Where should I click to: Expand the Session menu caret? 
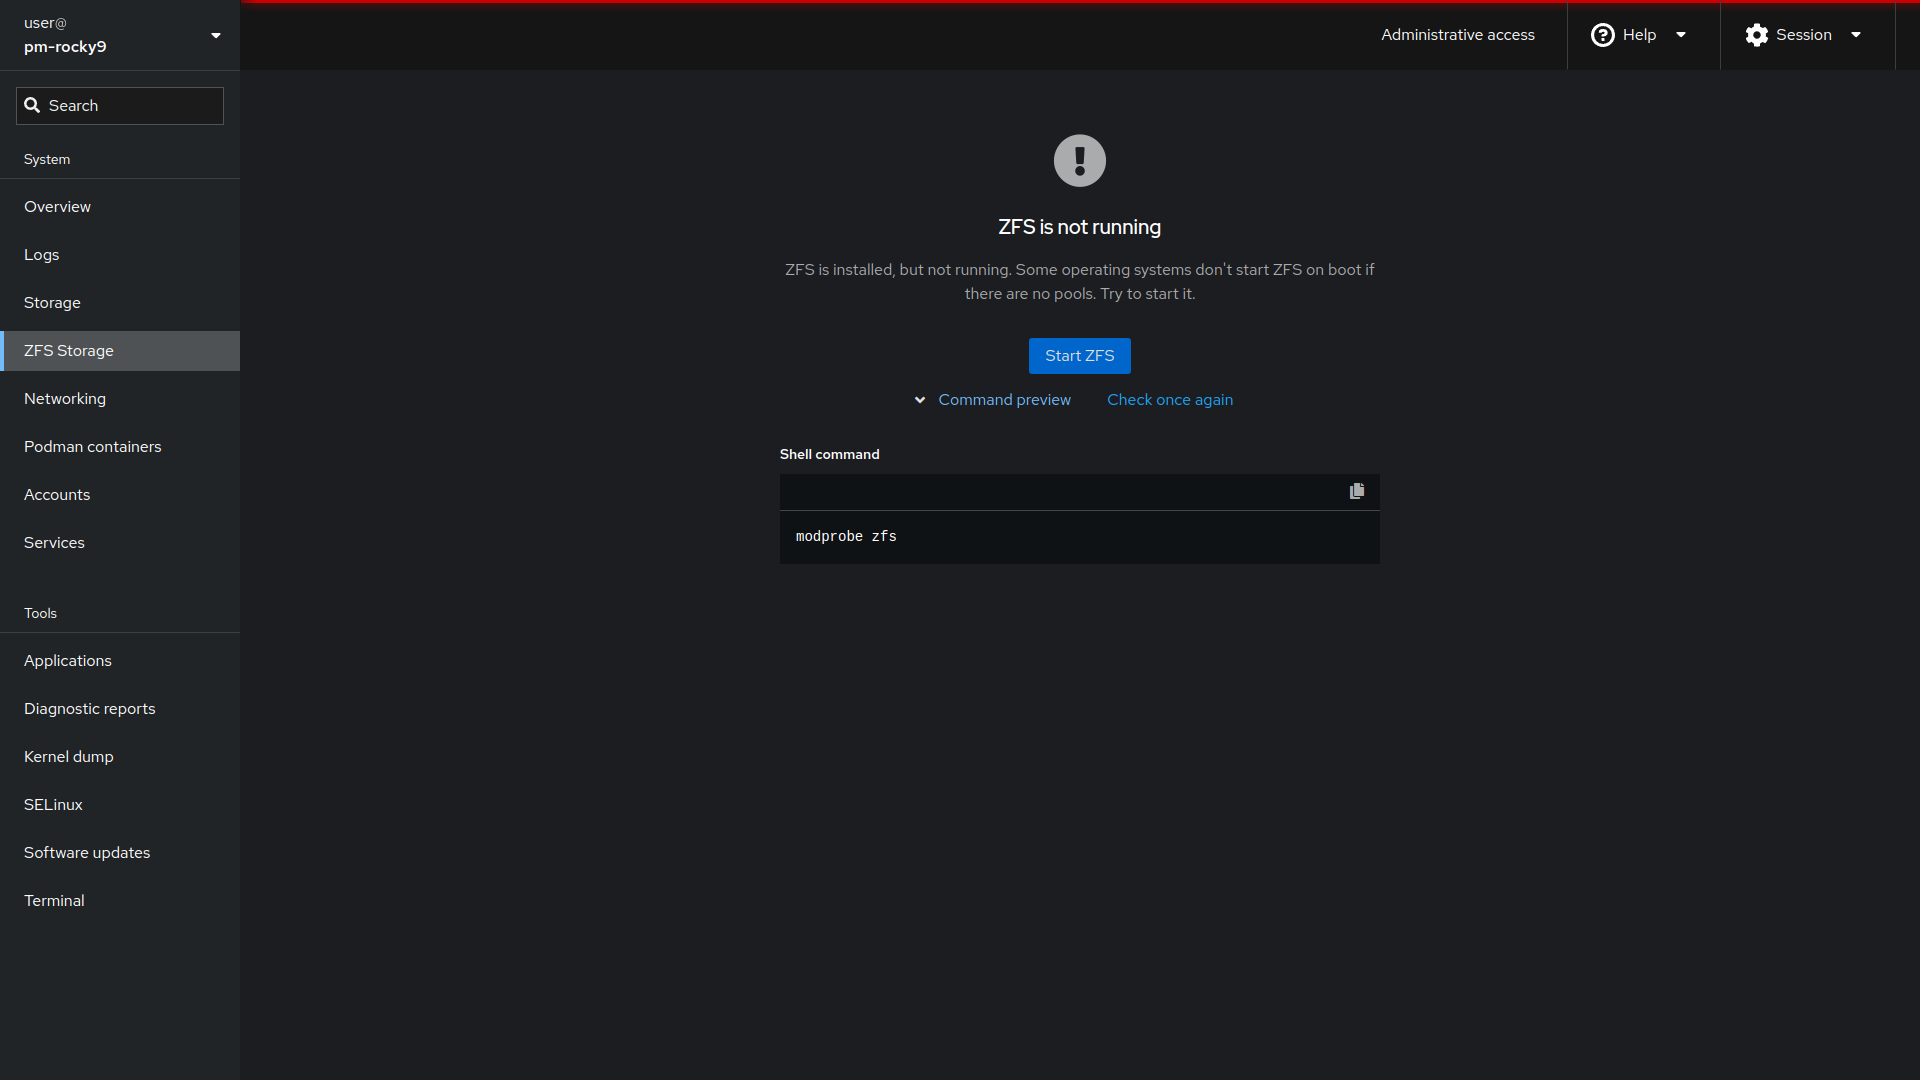click(1856, 35)
